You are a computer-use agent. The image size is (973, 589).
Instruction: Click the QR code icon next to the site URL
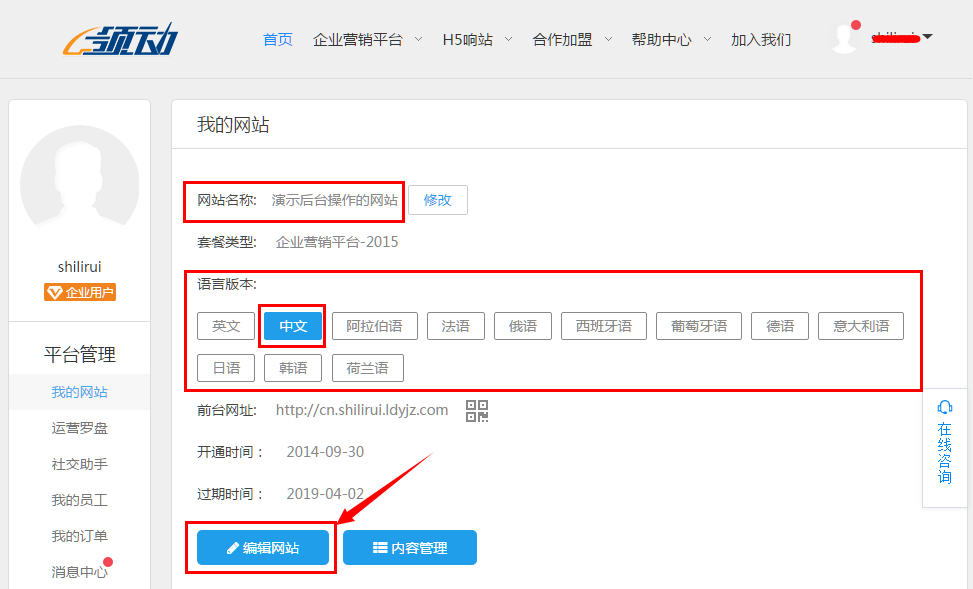coord(477,410)
